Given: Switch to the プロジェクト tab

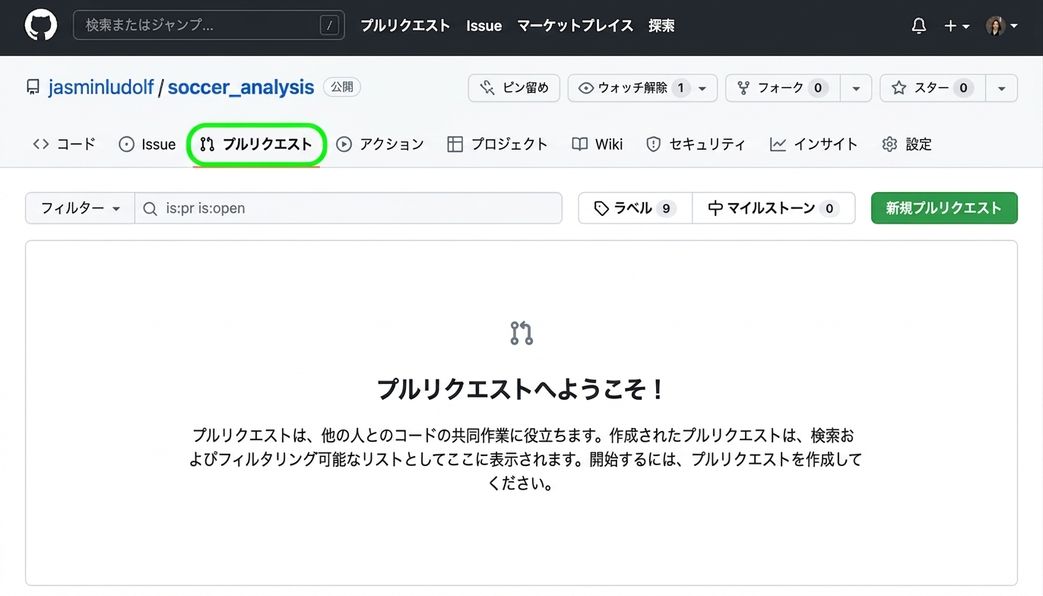Looking at the screenshot, I should coord(498,144).
